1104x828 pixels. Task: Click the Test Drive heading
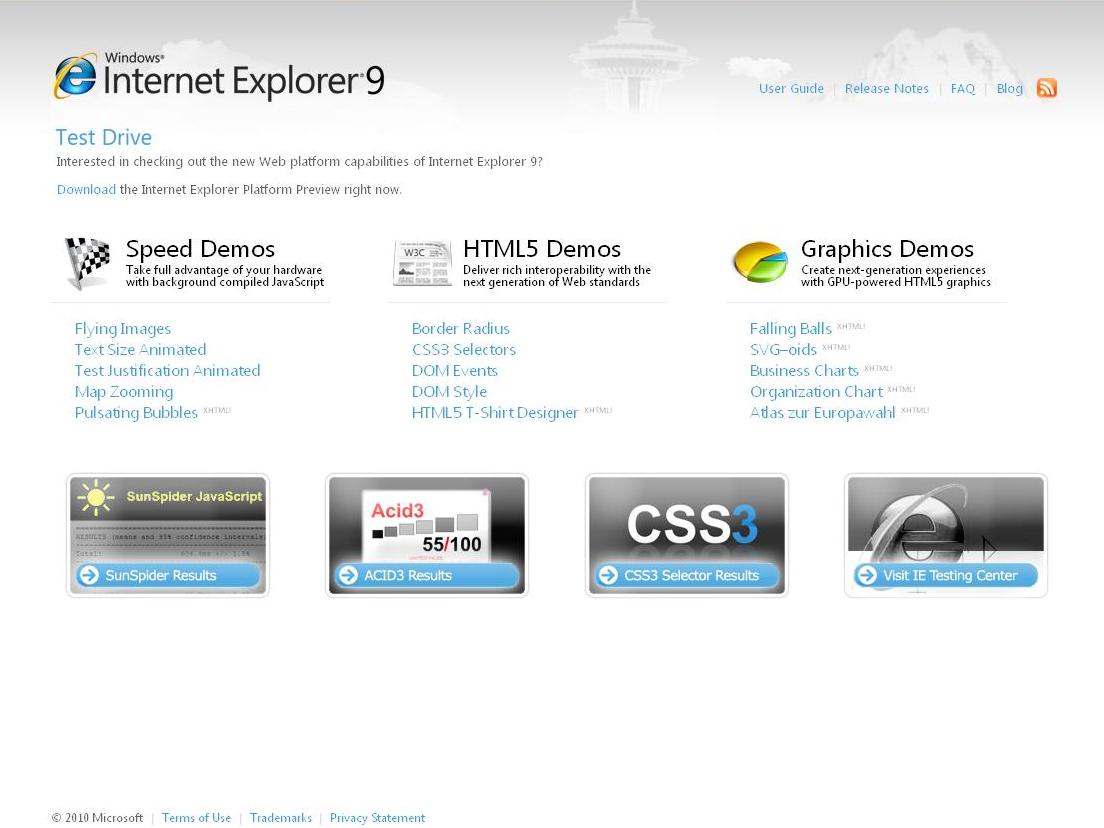tap(104, 137)
